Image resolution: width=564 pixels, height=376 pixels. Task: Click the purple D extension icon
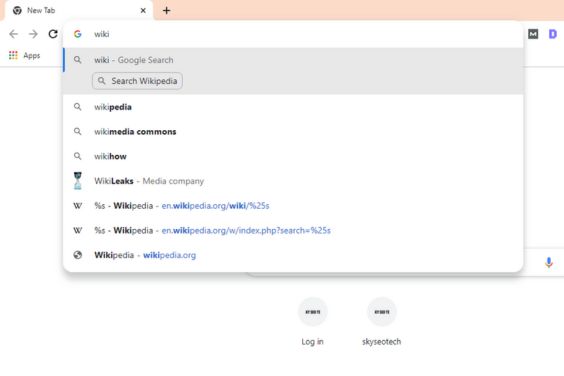pyautogui.click(x=552, y=34)
